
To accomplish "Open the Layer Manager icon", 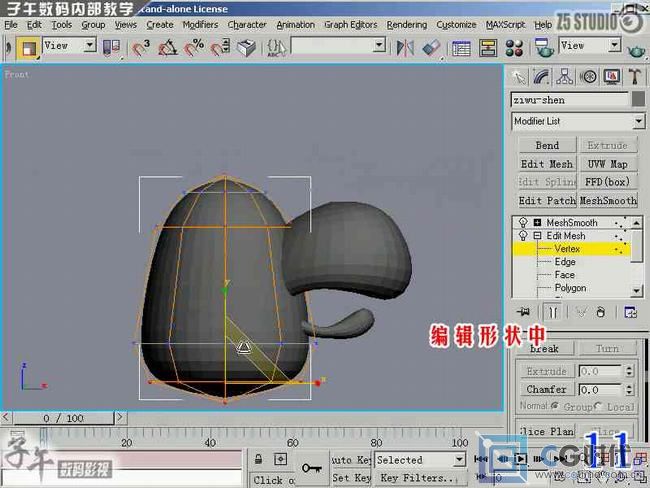I will [461, 48].
